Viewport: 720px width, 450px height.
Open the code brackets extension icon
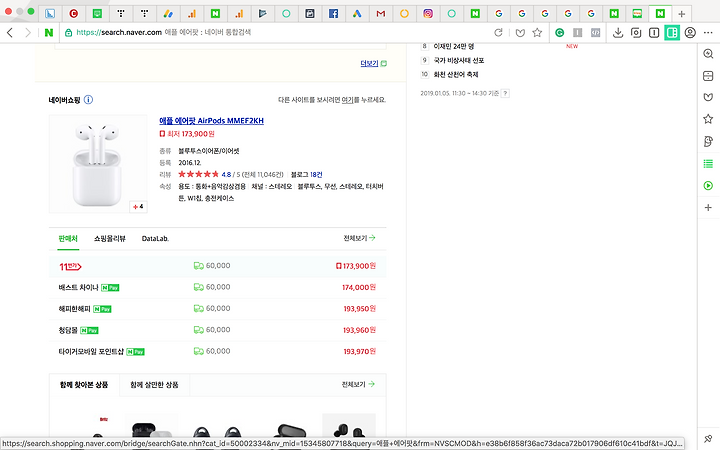tap(596, 33)
